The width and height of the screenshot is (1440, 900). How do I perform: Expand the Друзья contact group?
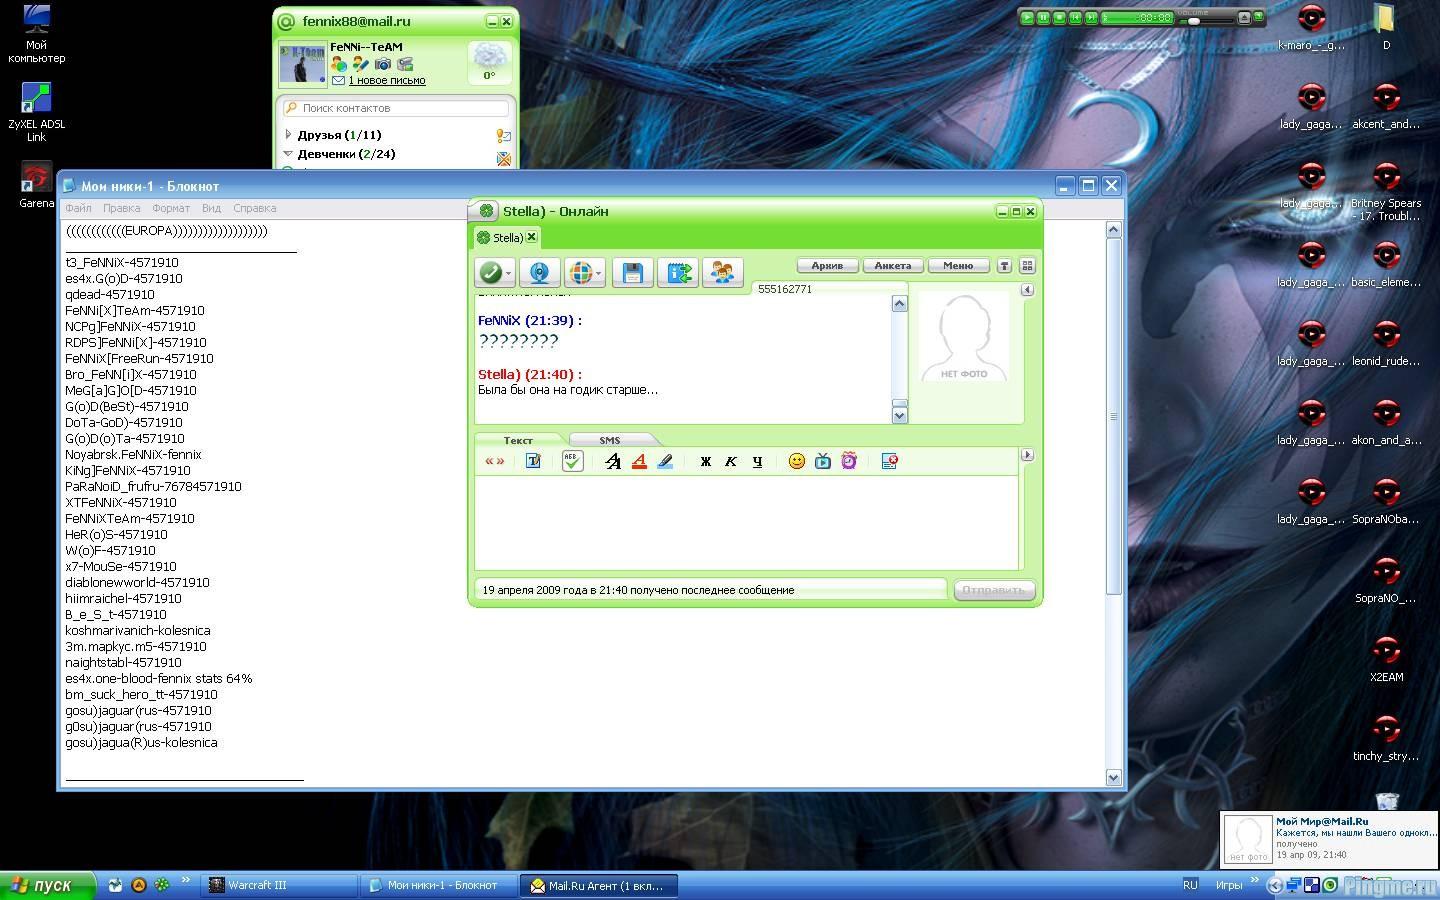click(x=288, y=134)
